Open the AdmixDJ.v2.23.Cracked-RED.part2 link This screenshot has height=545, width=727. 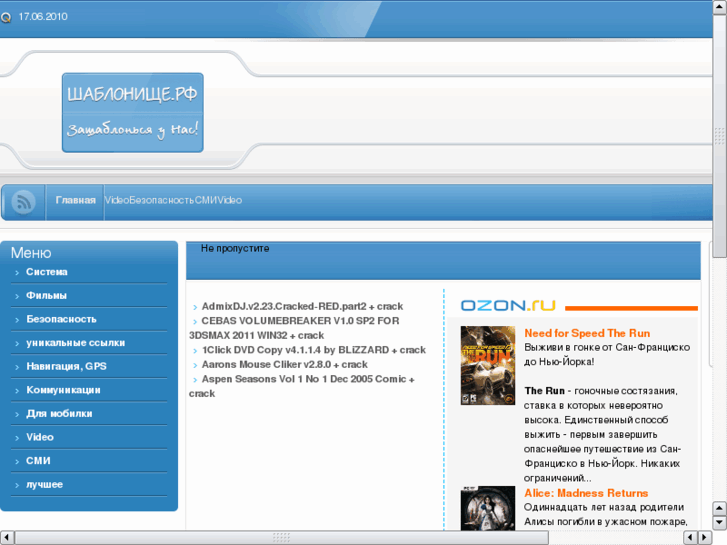pyautogui.click(x=302, y=306)
